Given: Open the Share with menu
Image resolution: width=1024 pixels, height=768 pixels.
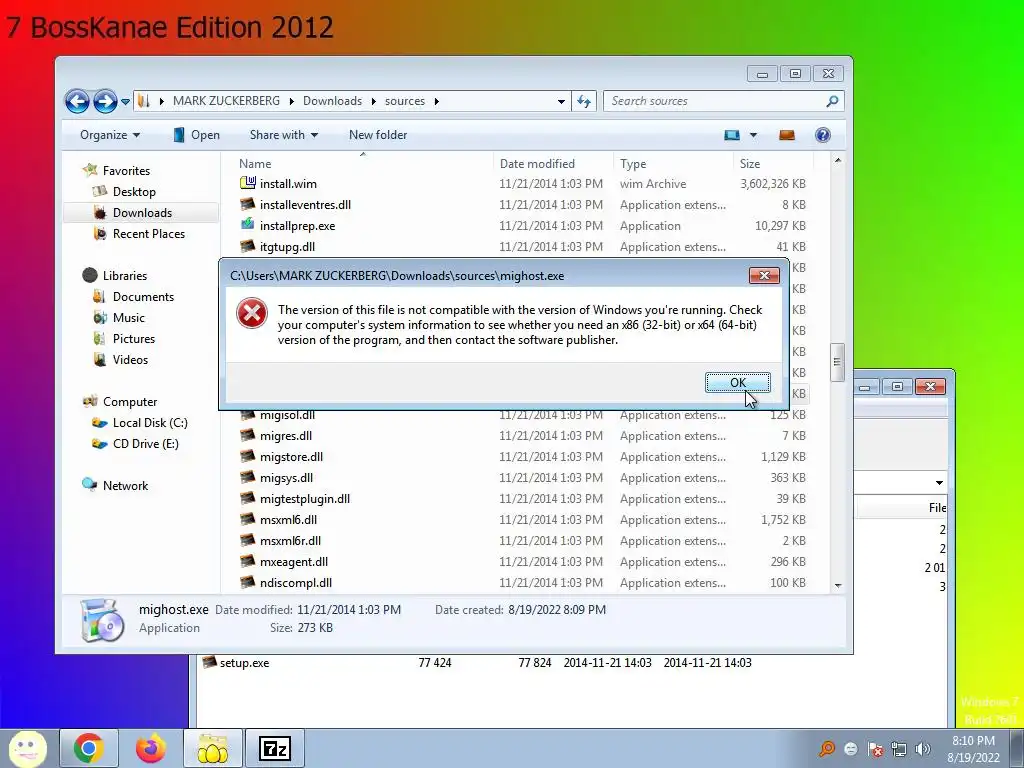Looking at the screenshot, I should pyautogui.click(x=283, y=135).
